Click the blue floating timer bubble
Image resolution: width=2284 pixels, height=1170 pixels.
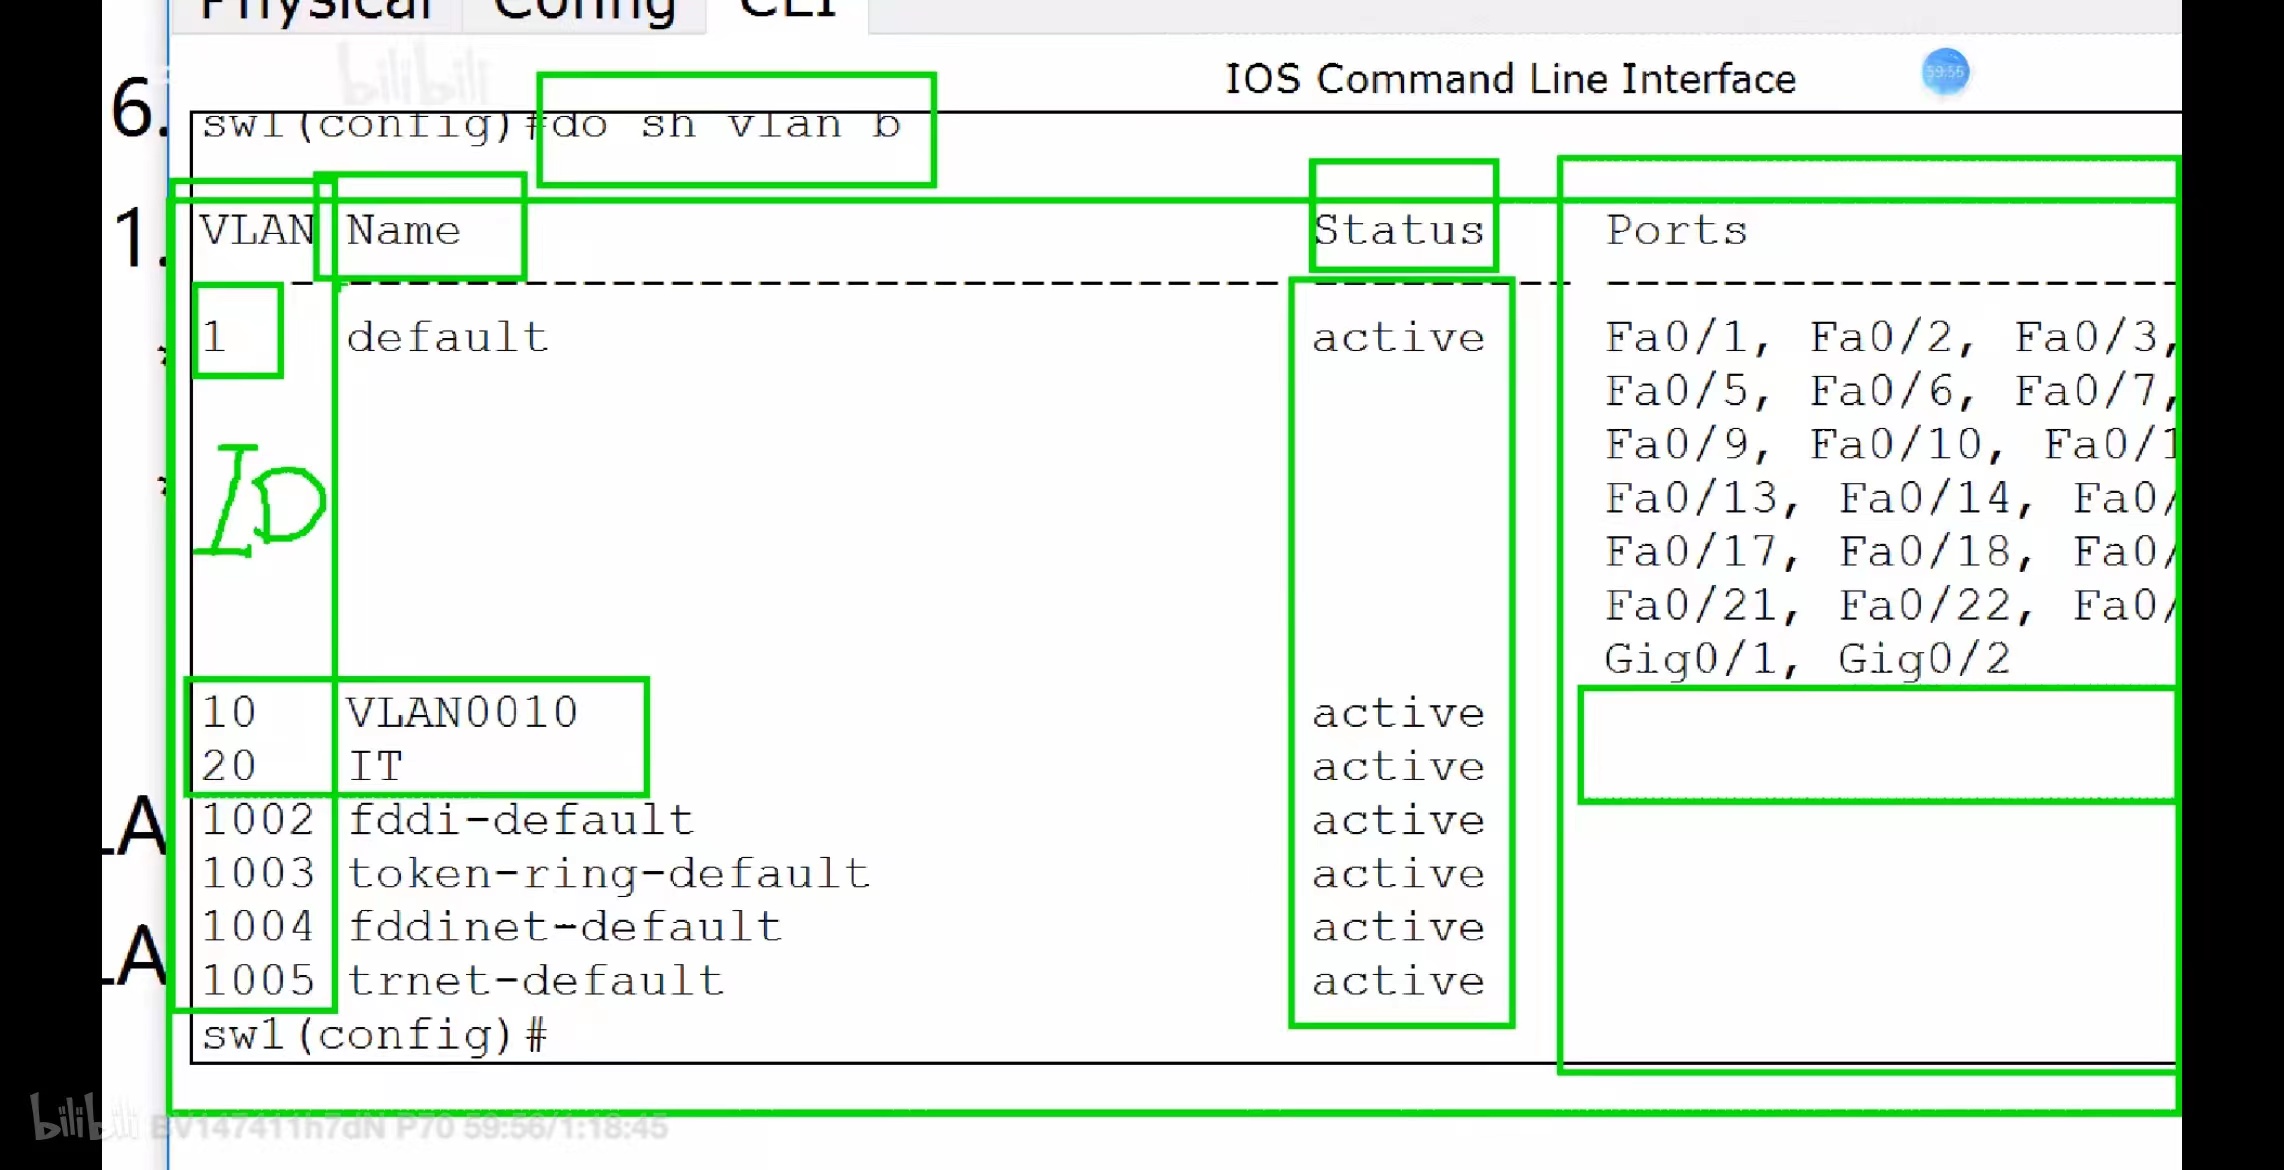pos(1944,72)
